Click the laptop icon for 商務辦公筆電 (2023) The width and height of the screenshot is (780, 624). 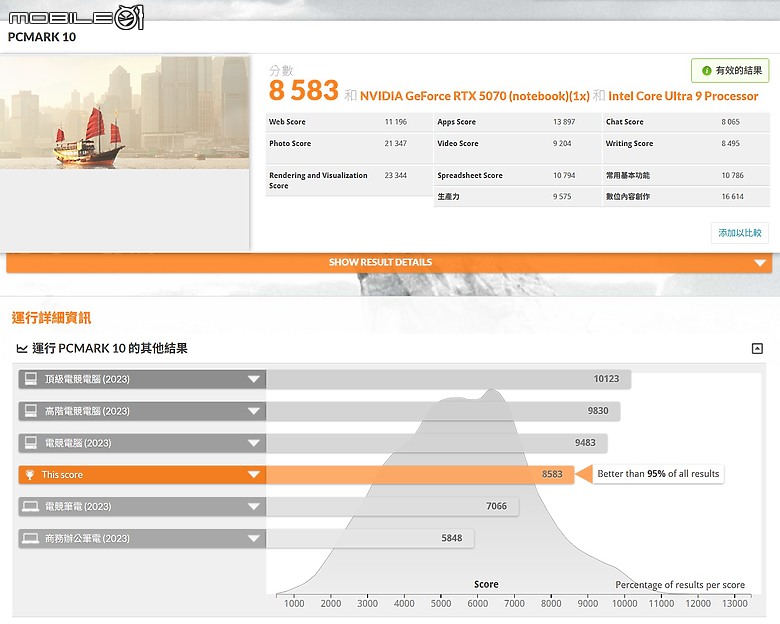point(31,538)
